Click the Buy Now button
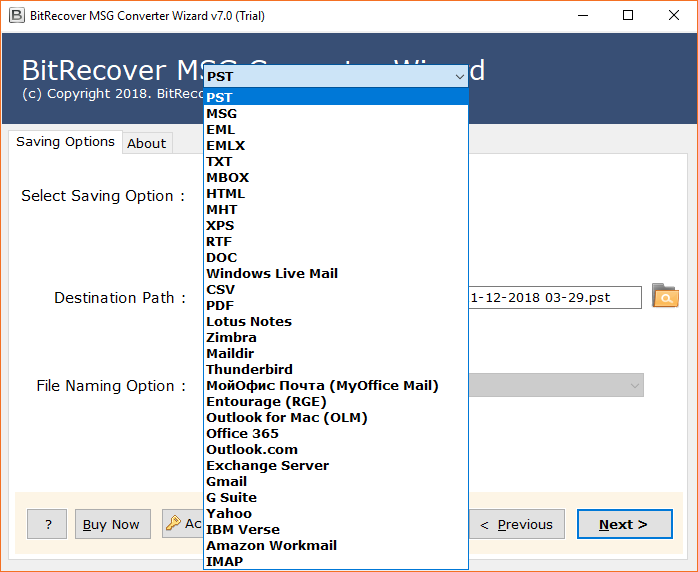 (113, 524)
